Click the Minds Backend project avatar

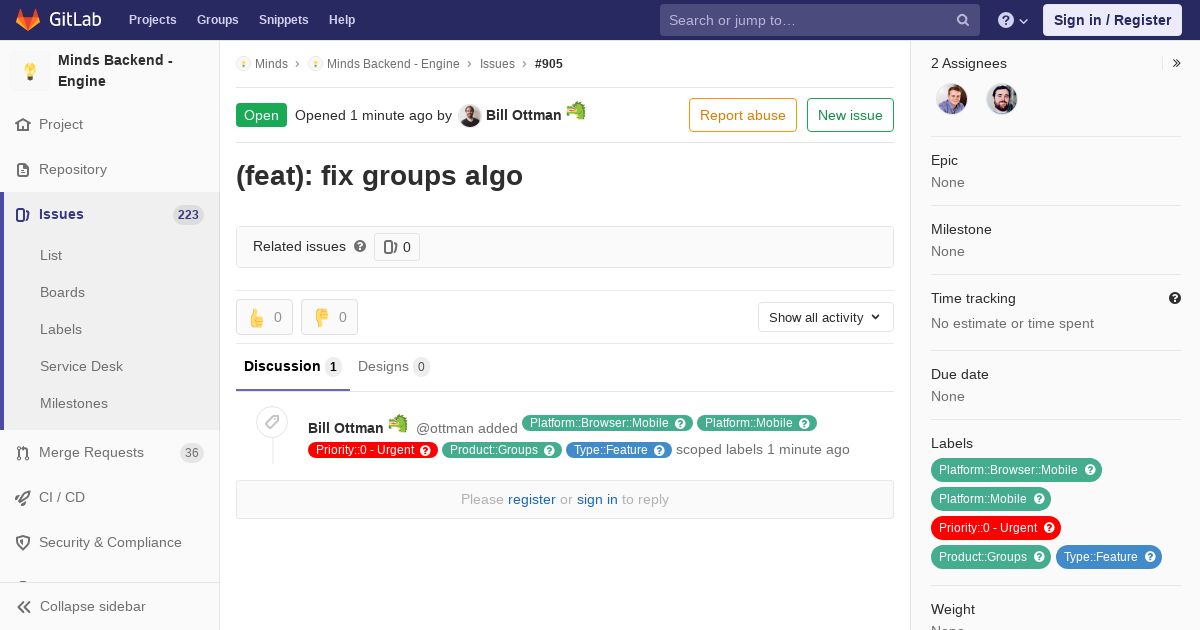[x=30, y=71]
